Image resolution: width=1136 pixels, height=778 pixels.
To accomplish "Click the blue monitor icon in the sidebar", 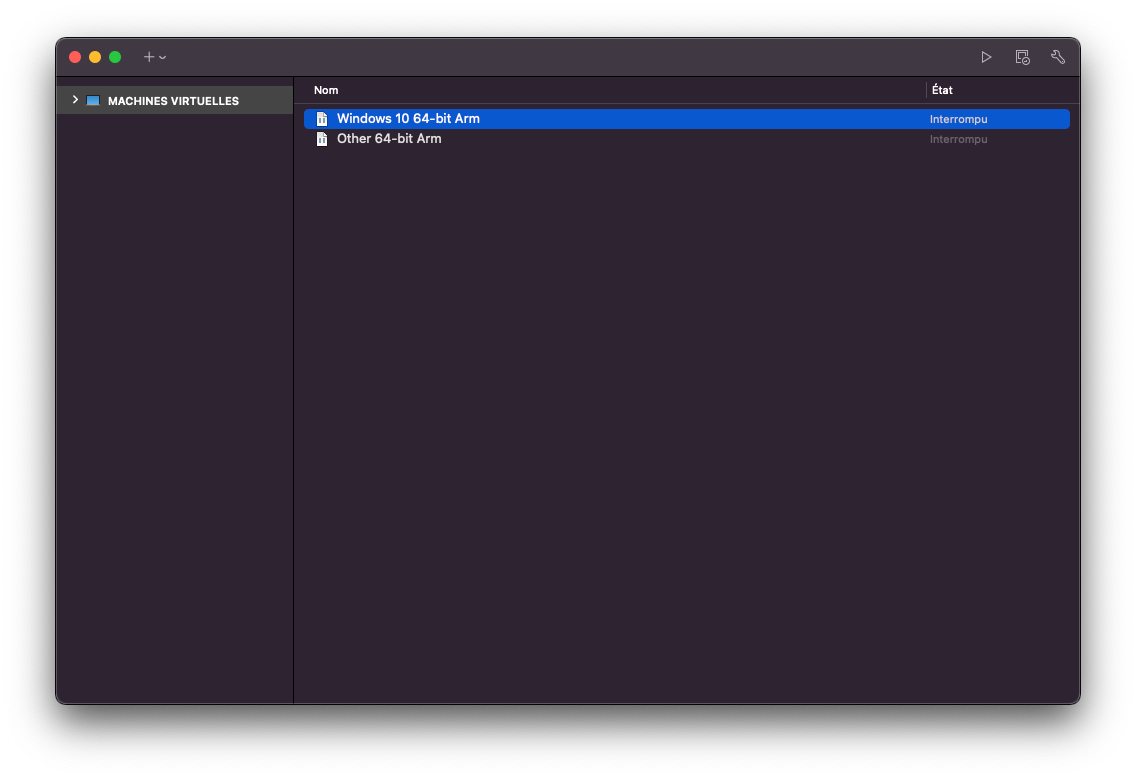I will click(93, 100).
